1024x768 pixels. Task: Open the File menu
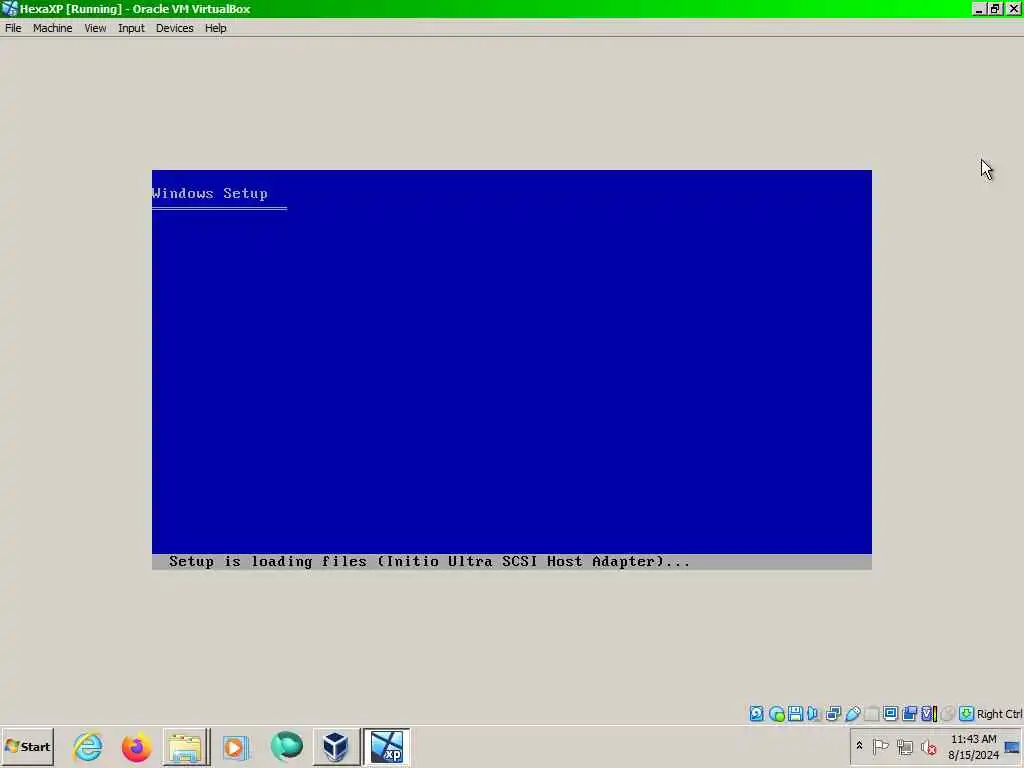click(x=13, y=28)
